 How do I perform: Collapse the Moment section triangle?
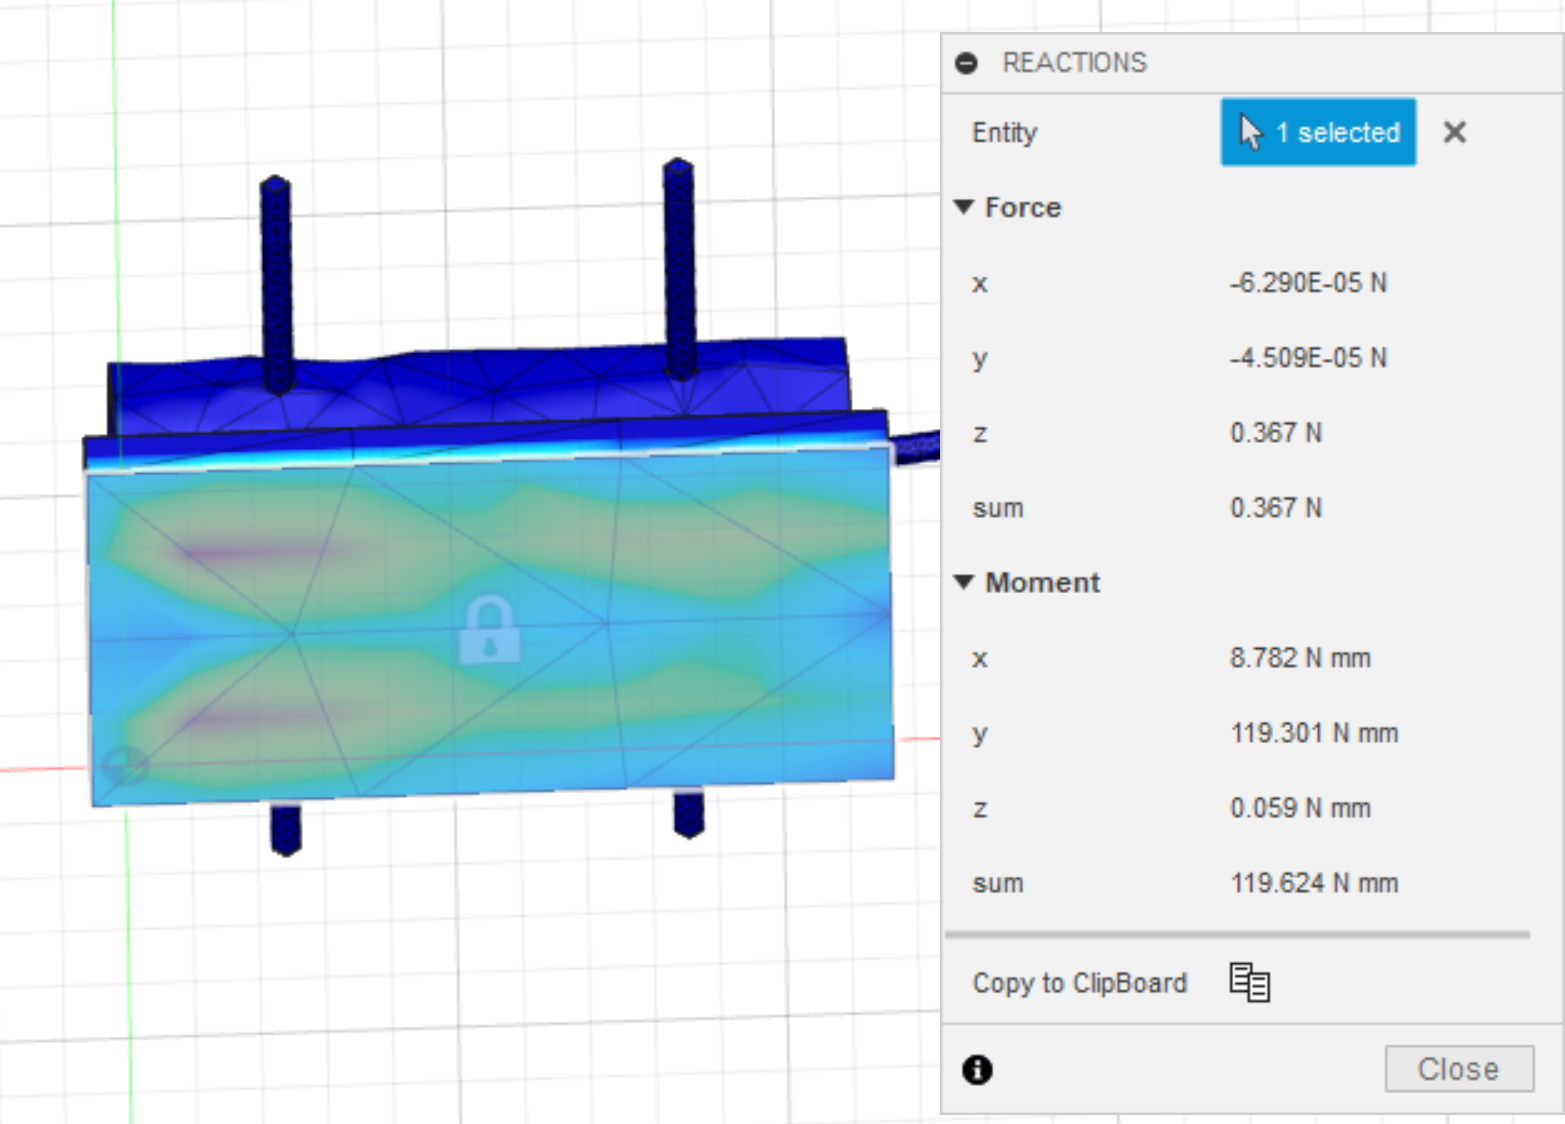pos(964,582)
